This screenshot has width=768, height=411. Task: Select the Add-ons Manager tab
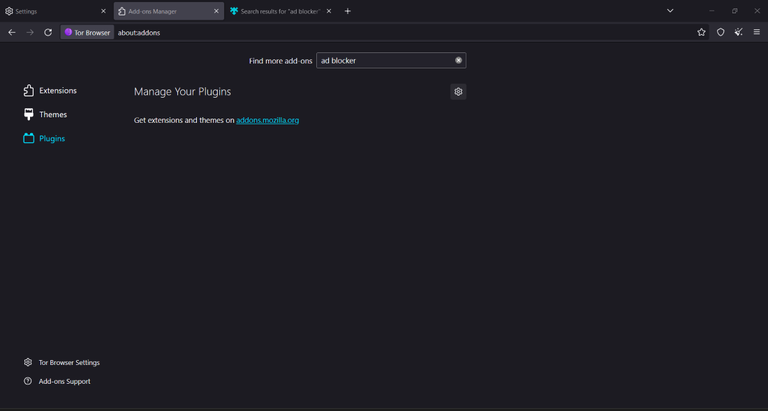coord(169,11)
